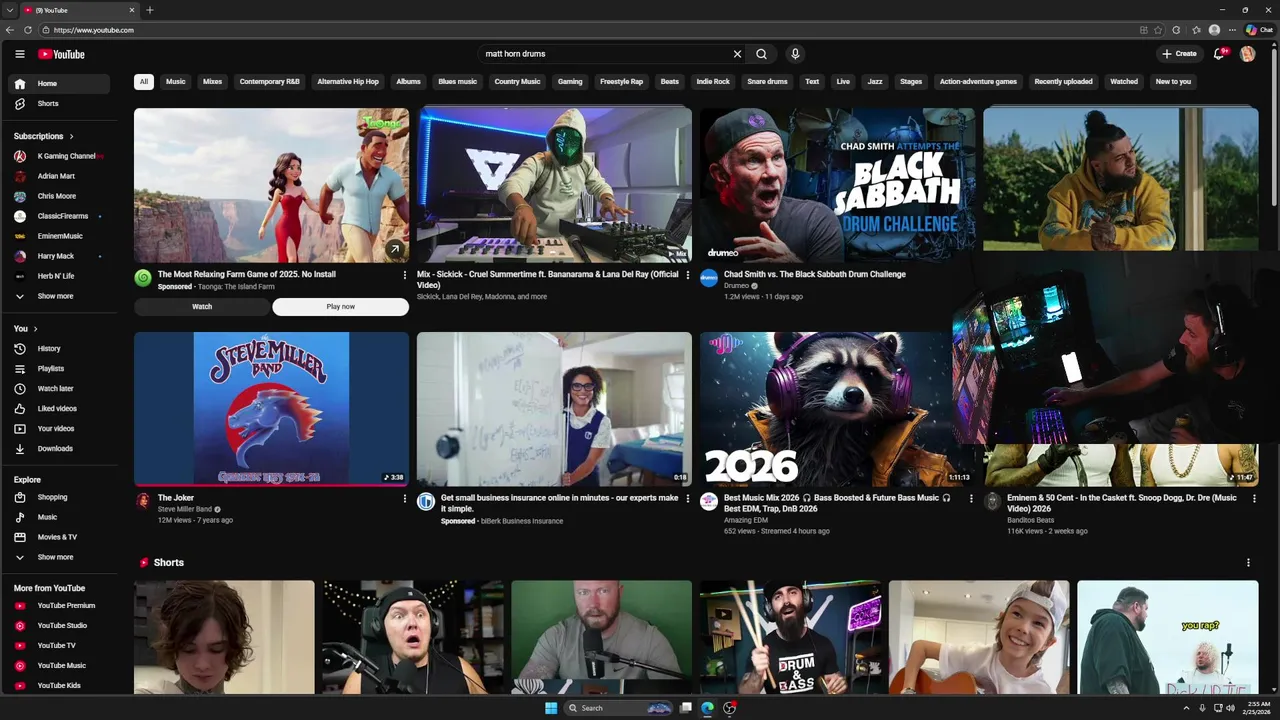This screenshot has width=1280, height=720.
Task: Click the YouTube logo
Action: [61, 54]
